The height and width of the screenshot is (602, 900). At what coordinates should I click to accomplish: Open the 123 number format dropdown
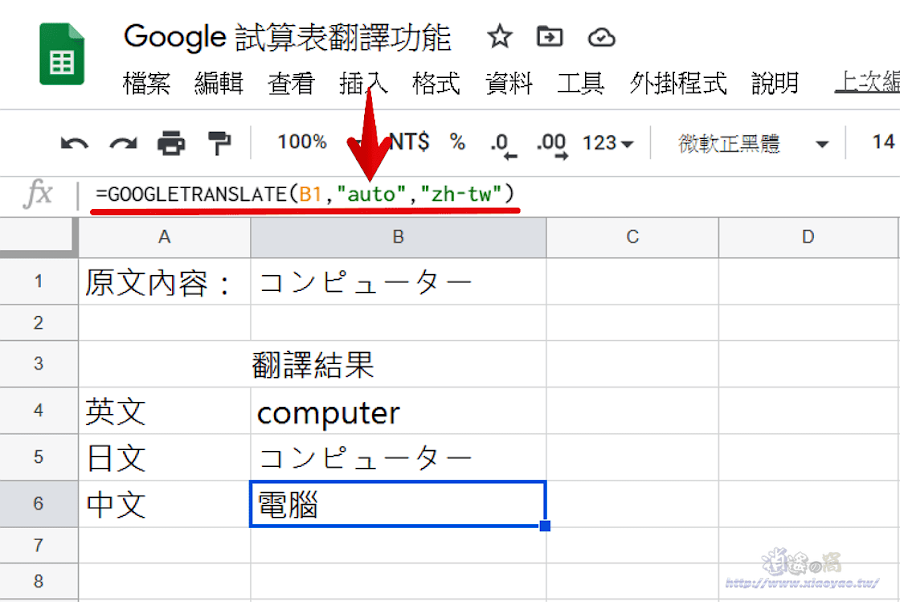[608, 142]
